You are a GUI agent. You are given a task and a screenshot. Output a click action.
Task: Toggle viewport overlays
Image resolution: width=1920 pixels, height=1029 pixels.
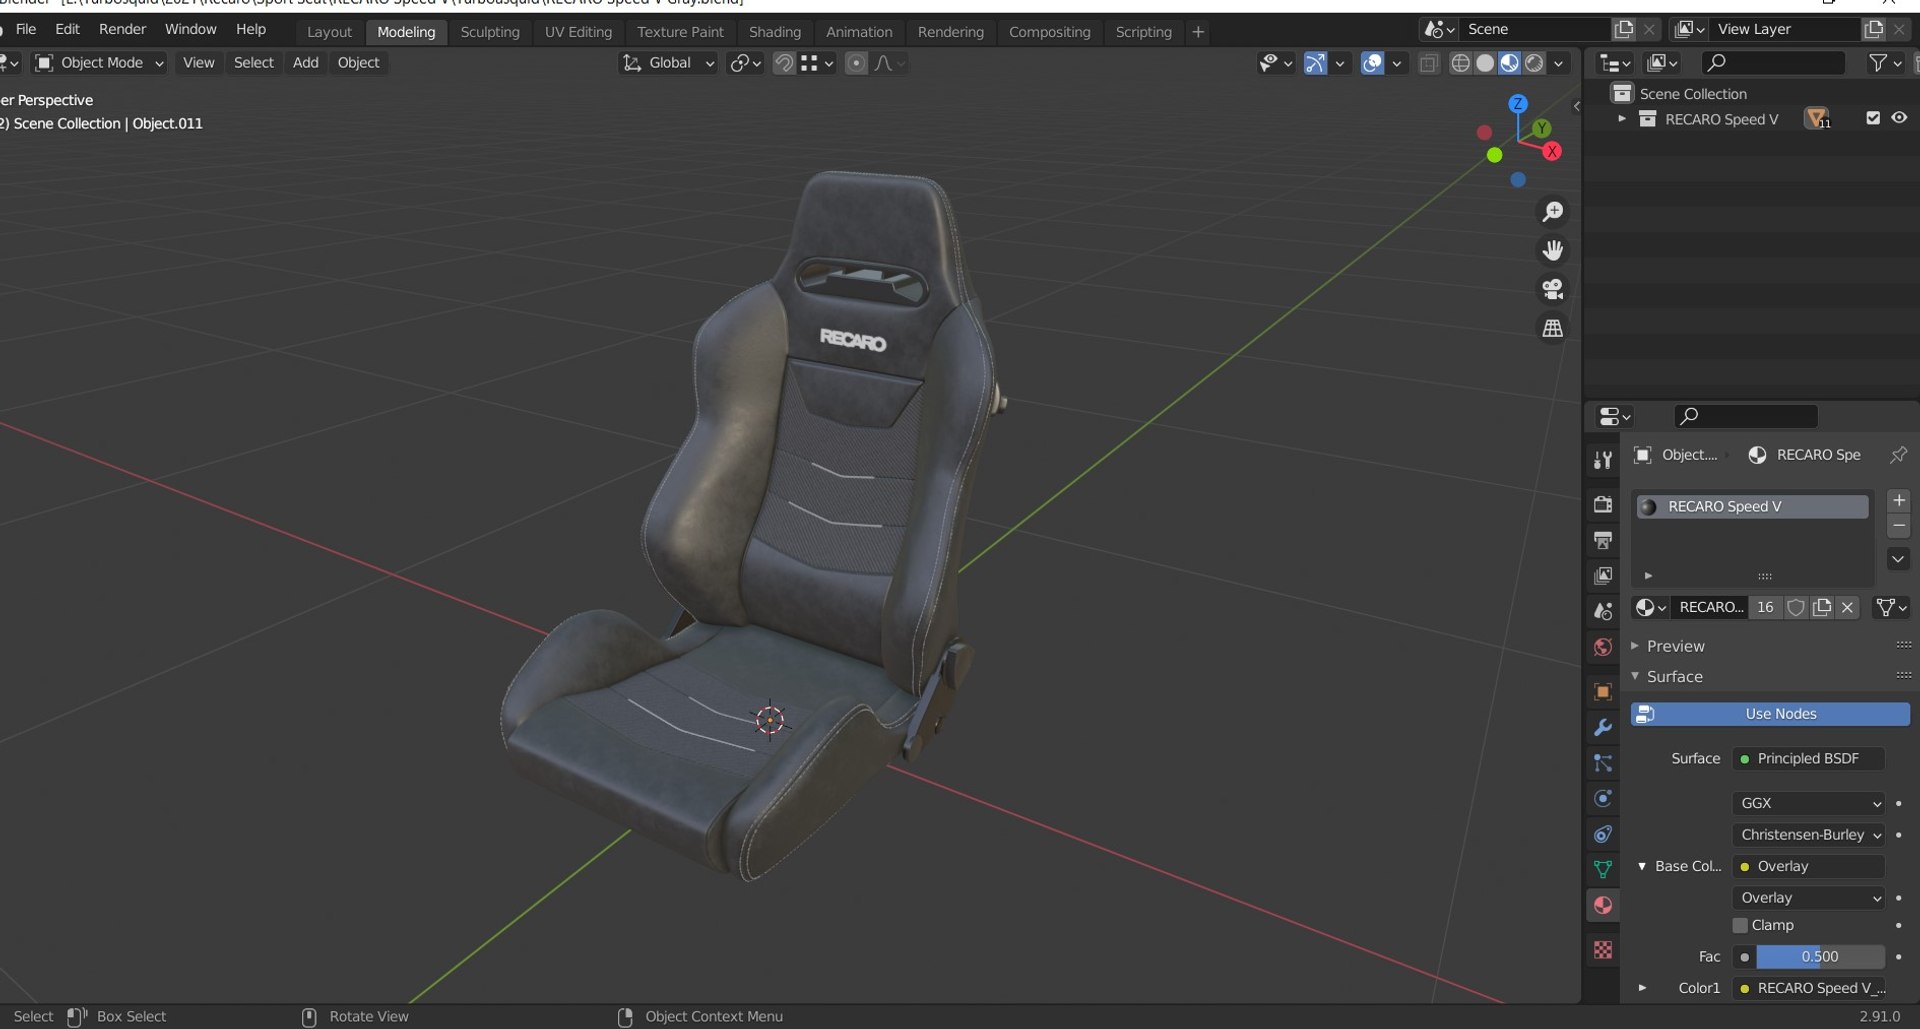[1373, 63]
